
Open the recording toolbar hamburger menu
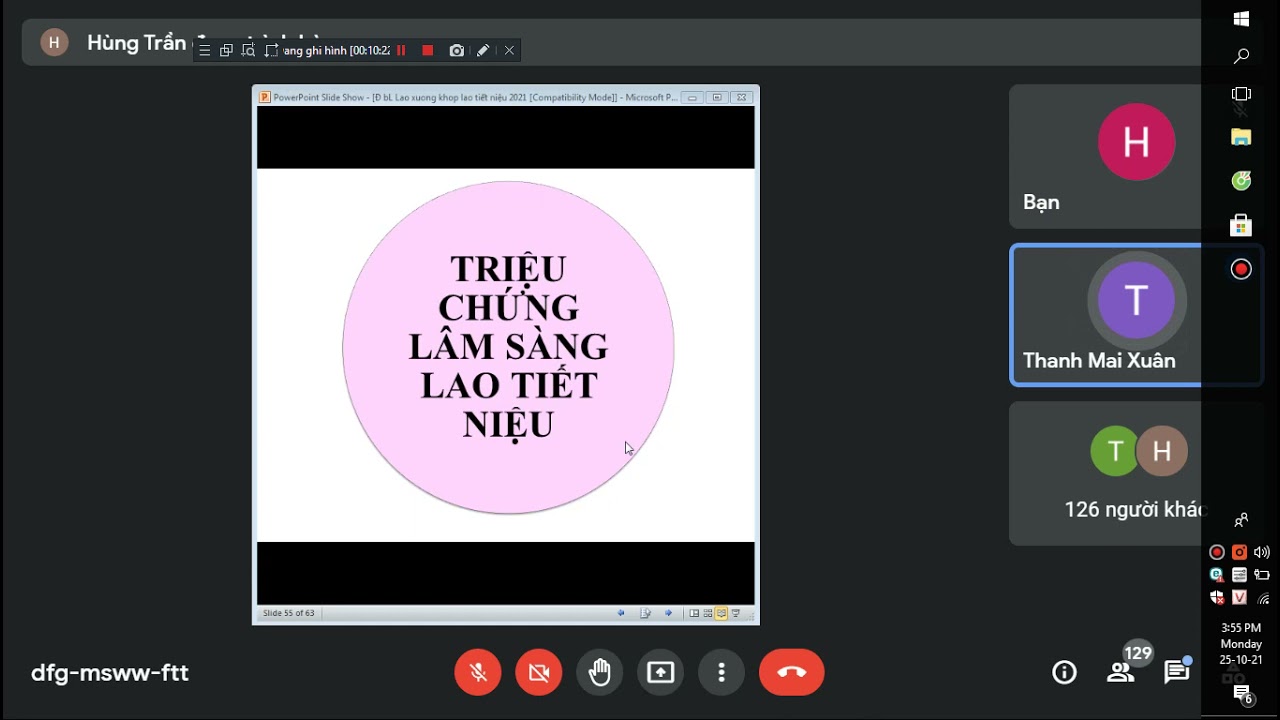[205, 50]
